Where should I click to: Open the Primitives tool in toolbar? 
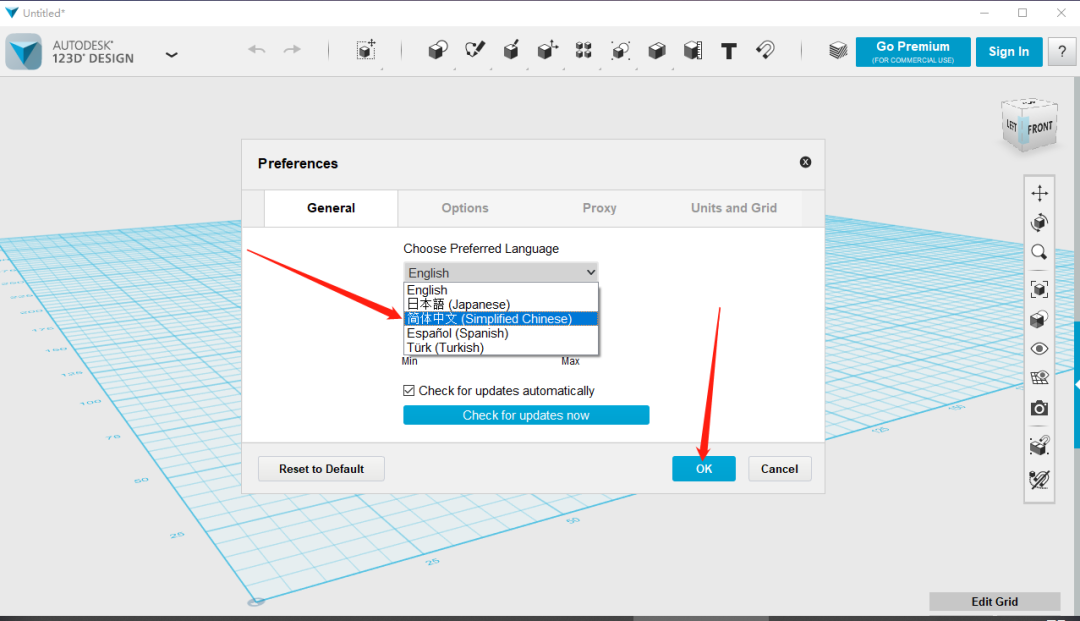[x=437, y=51]
